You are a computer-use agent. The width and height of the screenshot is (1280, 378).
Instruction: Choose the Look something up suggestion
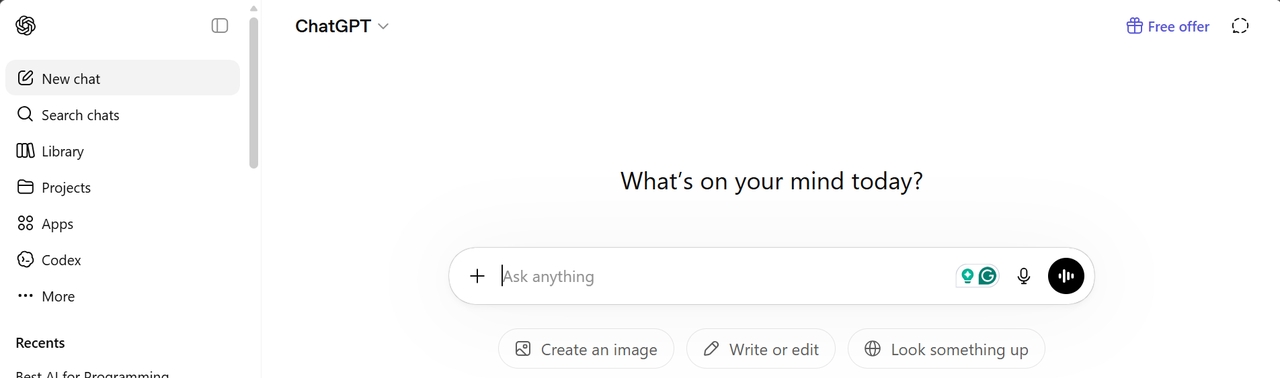[946, 349]
